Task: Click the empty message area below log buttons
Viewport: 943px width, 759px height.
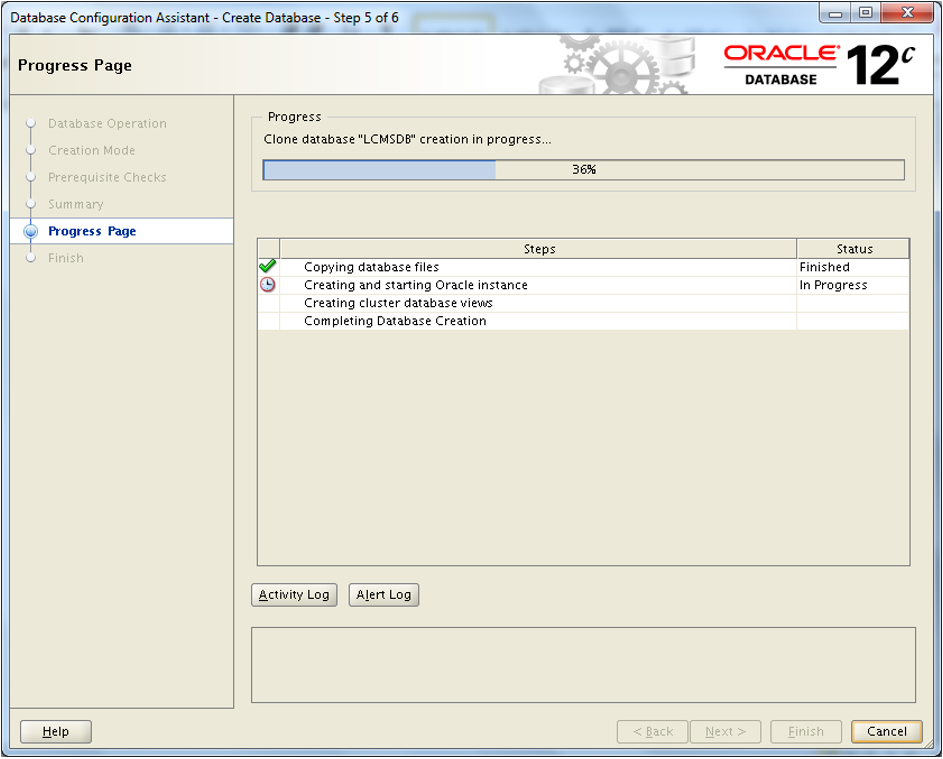Action: [x=583, y=665]
